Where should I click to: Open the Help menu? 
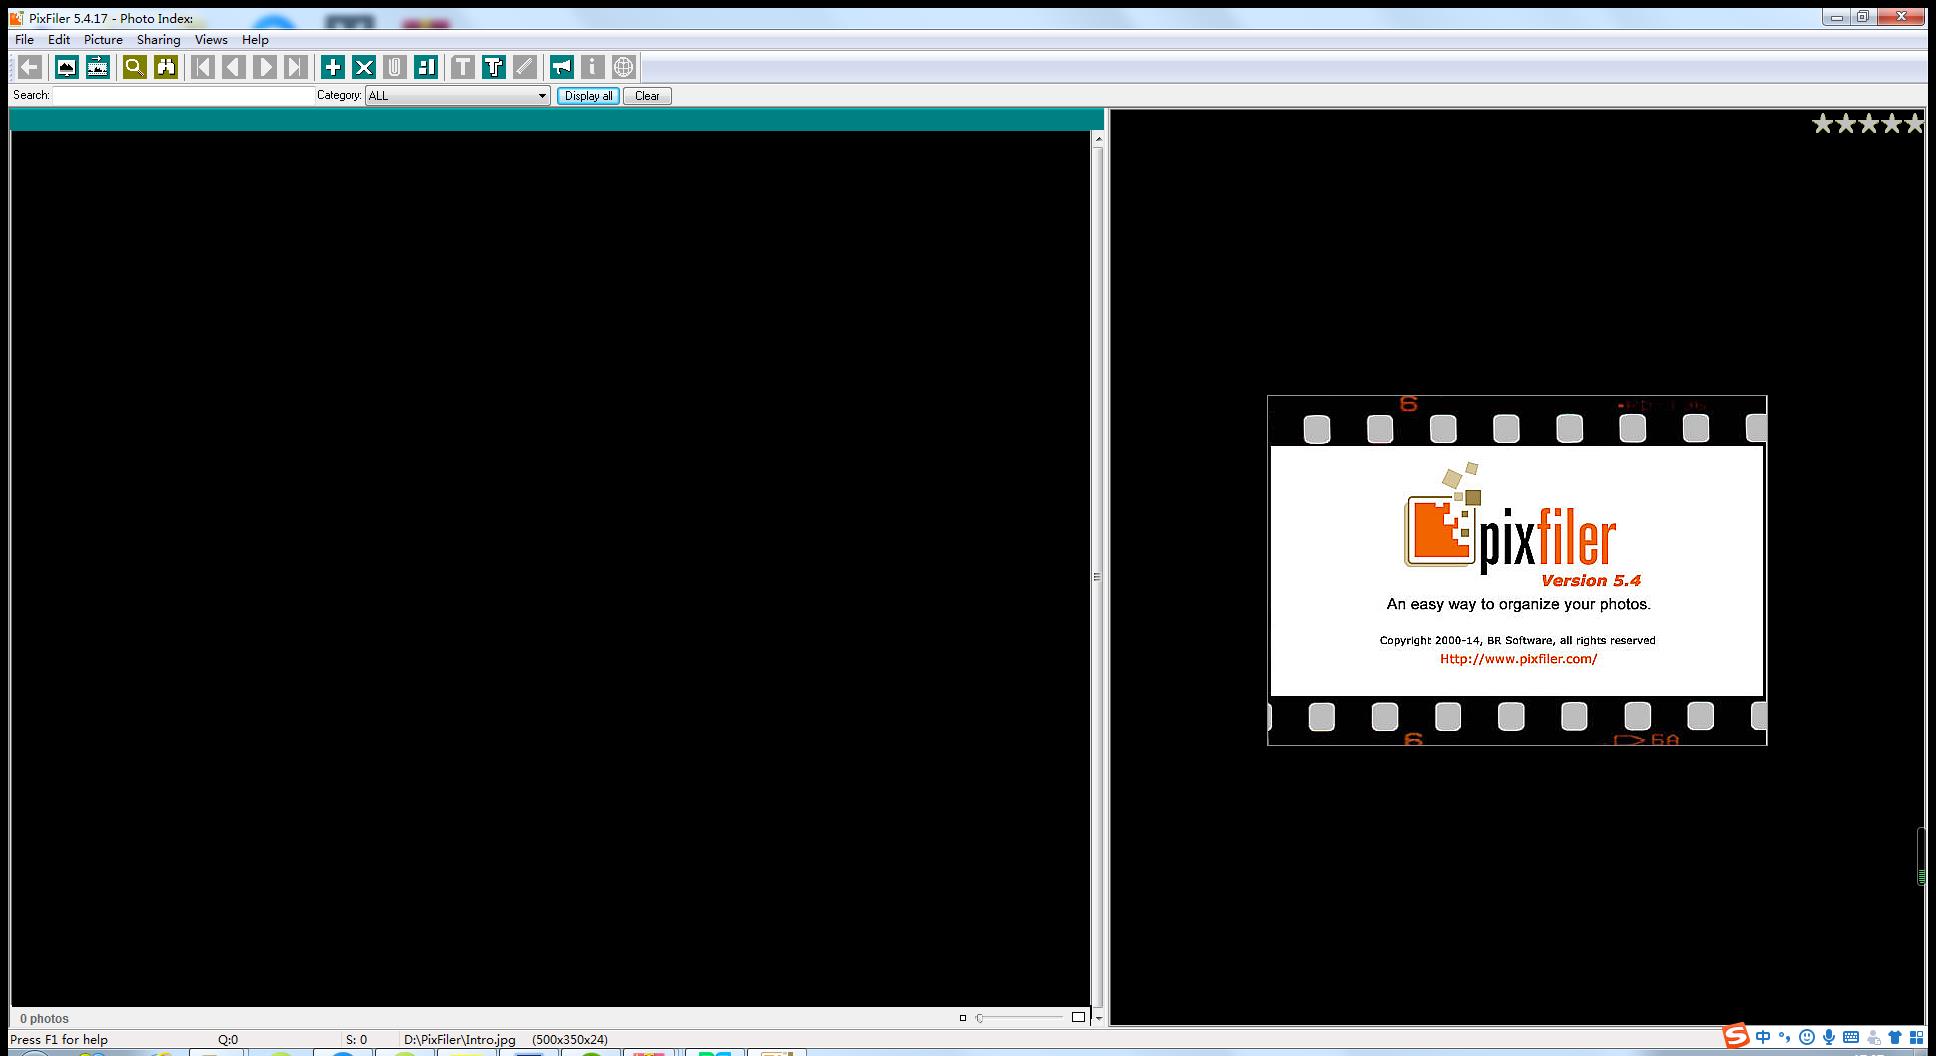click(x=255, y=40)
